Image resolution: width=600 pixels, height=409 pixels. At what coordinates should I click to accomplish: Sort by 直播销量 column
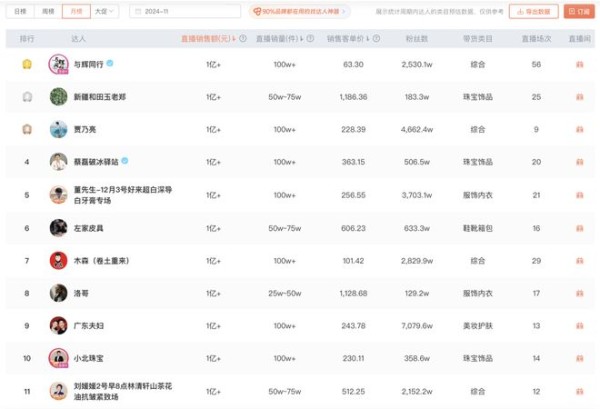[x=280, y=39]
